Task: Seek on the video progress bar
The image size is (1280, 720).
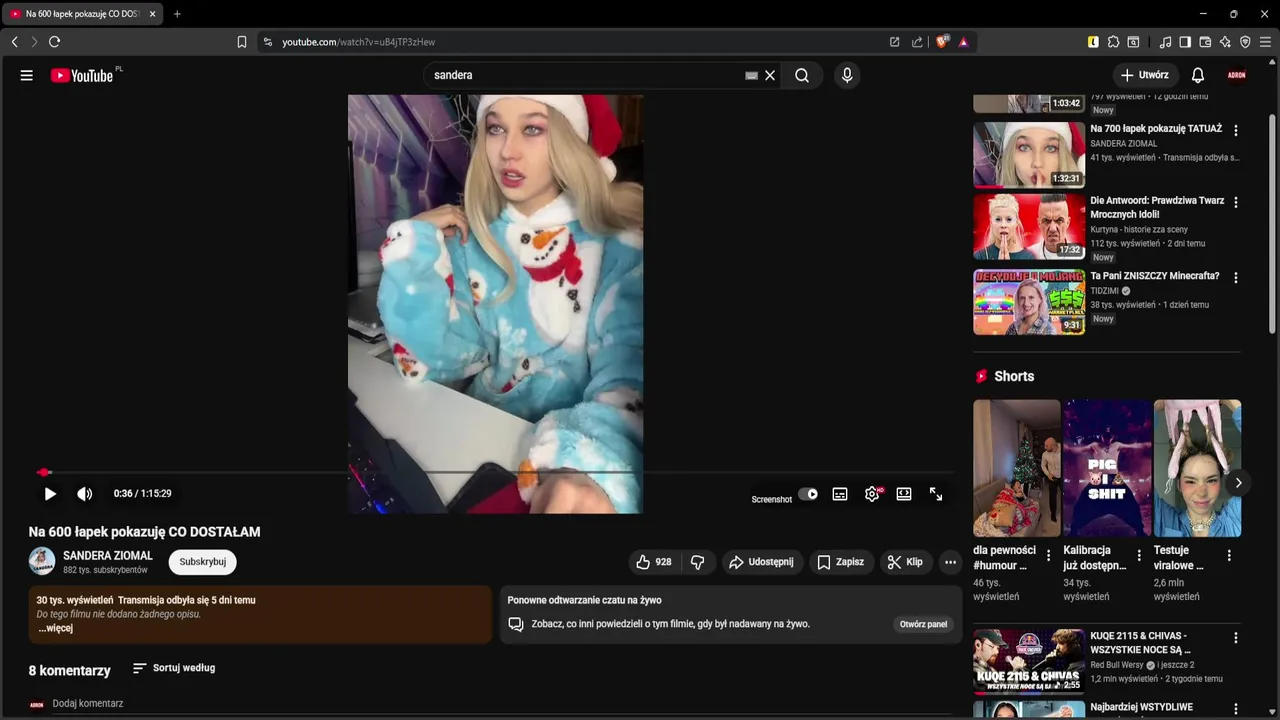Action: coord(496,472)
